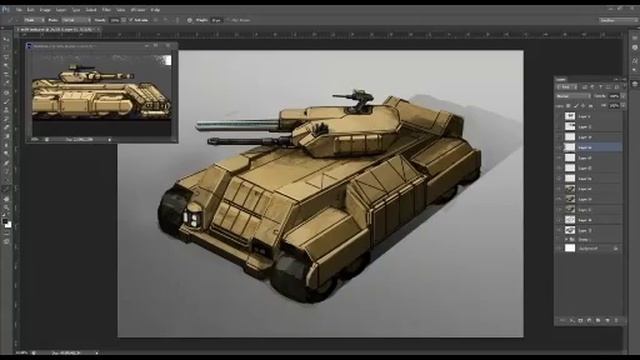Lock layer position icon
Image resolution: width=640 pixels, height=360 pixels.
coord(583,106)
